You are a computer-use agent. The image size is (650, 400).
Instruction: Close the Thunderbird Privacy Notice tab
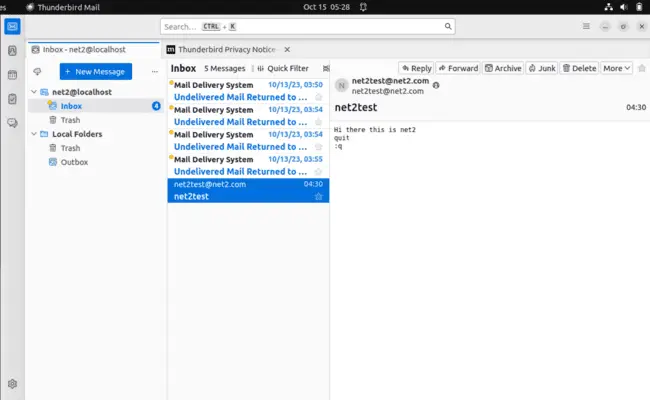tap(287, 50)
